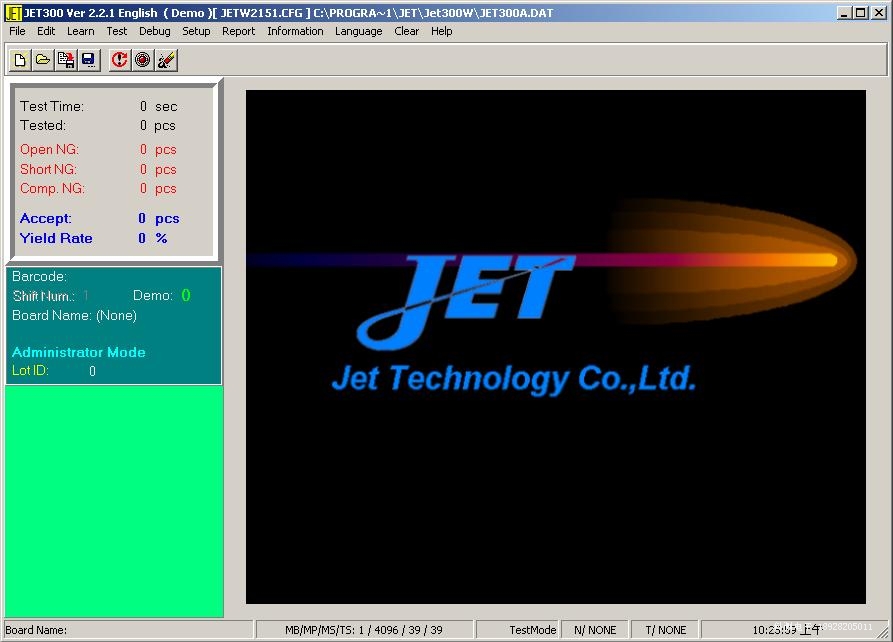Viewport: 893px width, 642px height.
Task: Click the 'Test Time:' label
Action: click(52, 107)
